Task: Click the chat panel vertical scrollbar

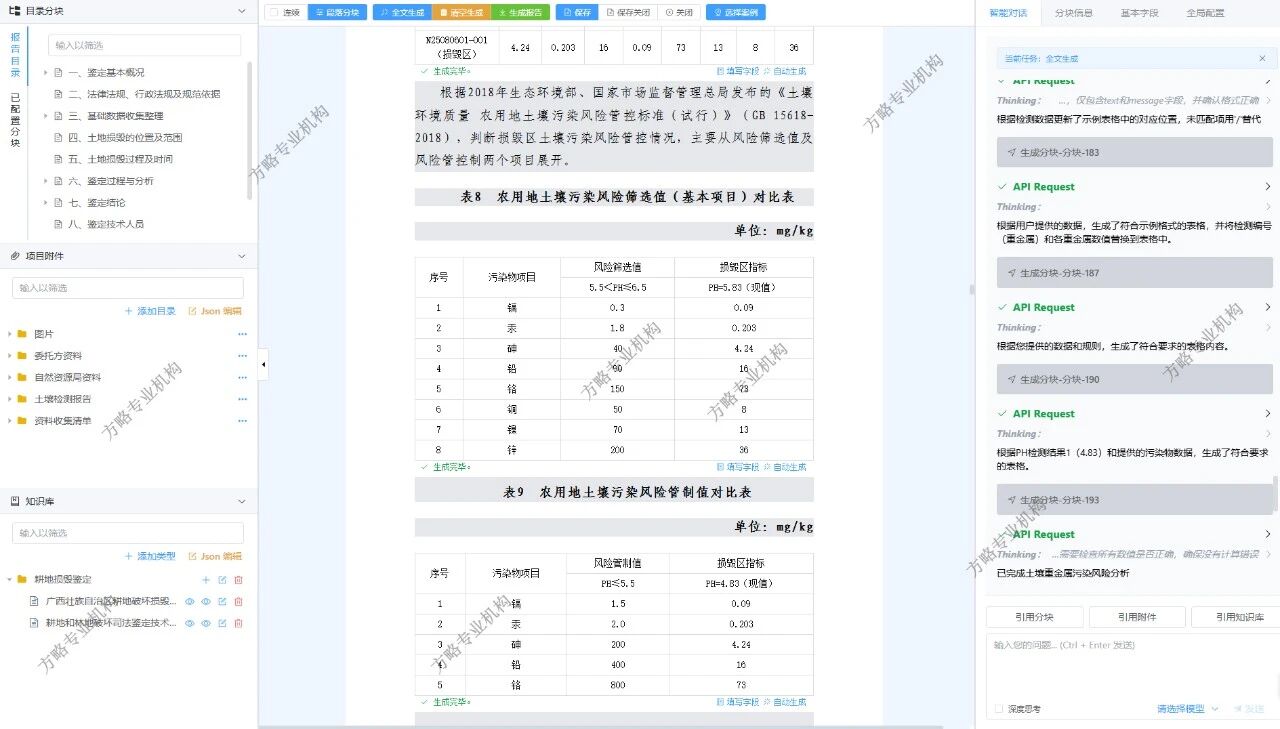Action: pyautogui.click(x=1275, y=490)
